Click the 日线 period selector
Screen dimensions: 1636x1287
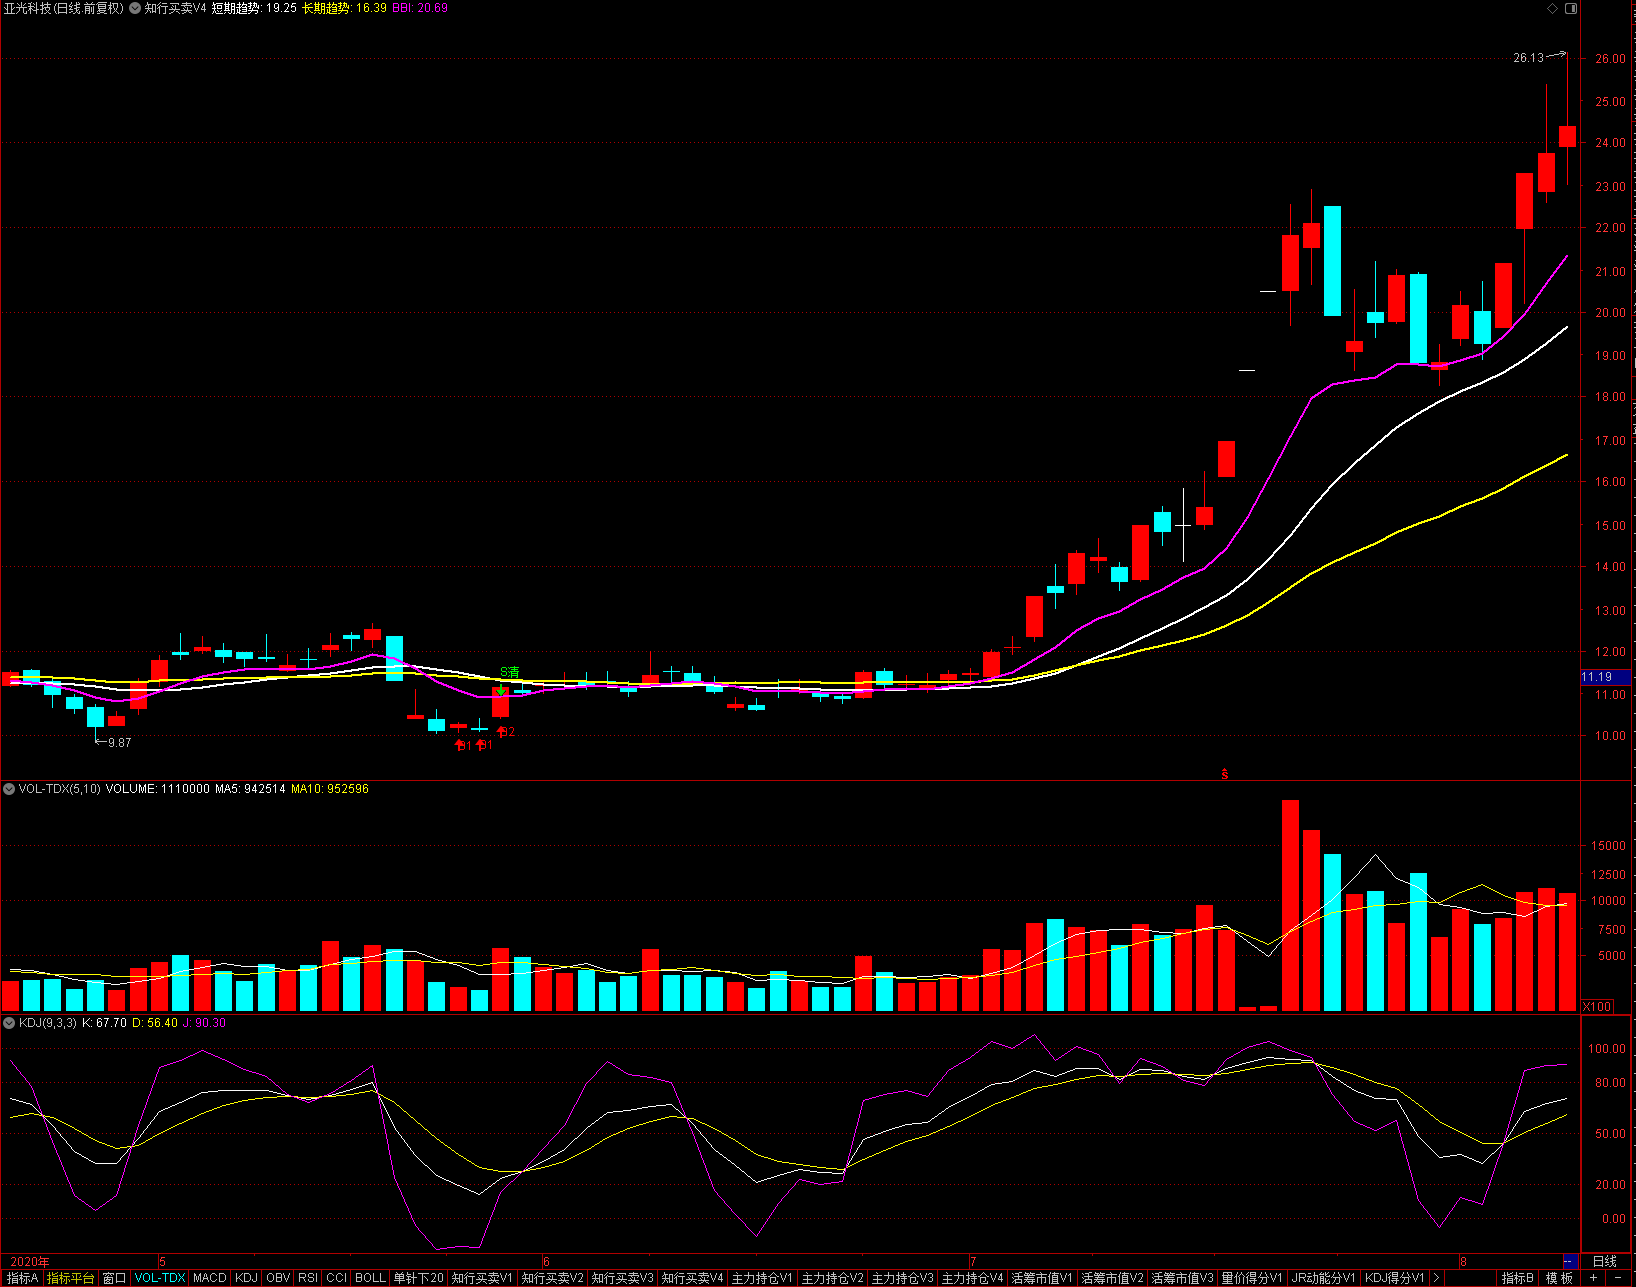click(x=1604, y=1261)
